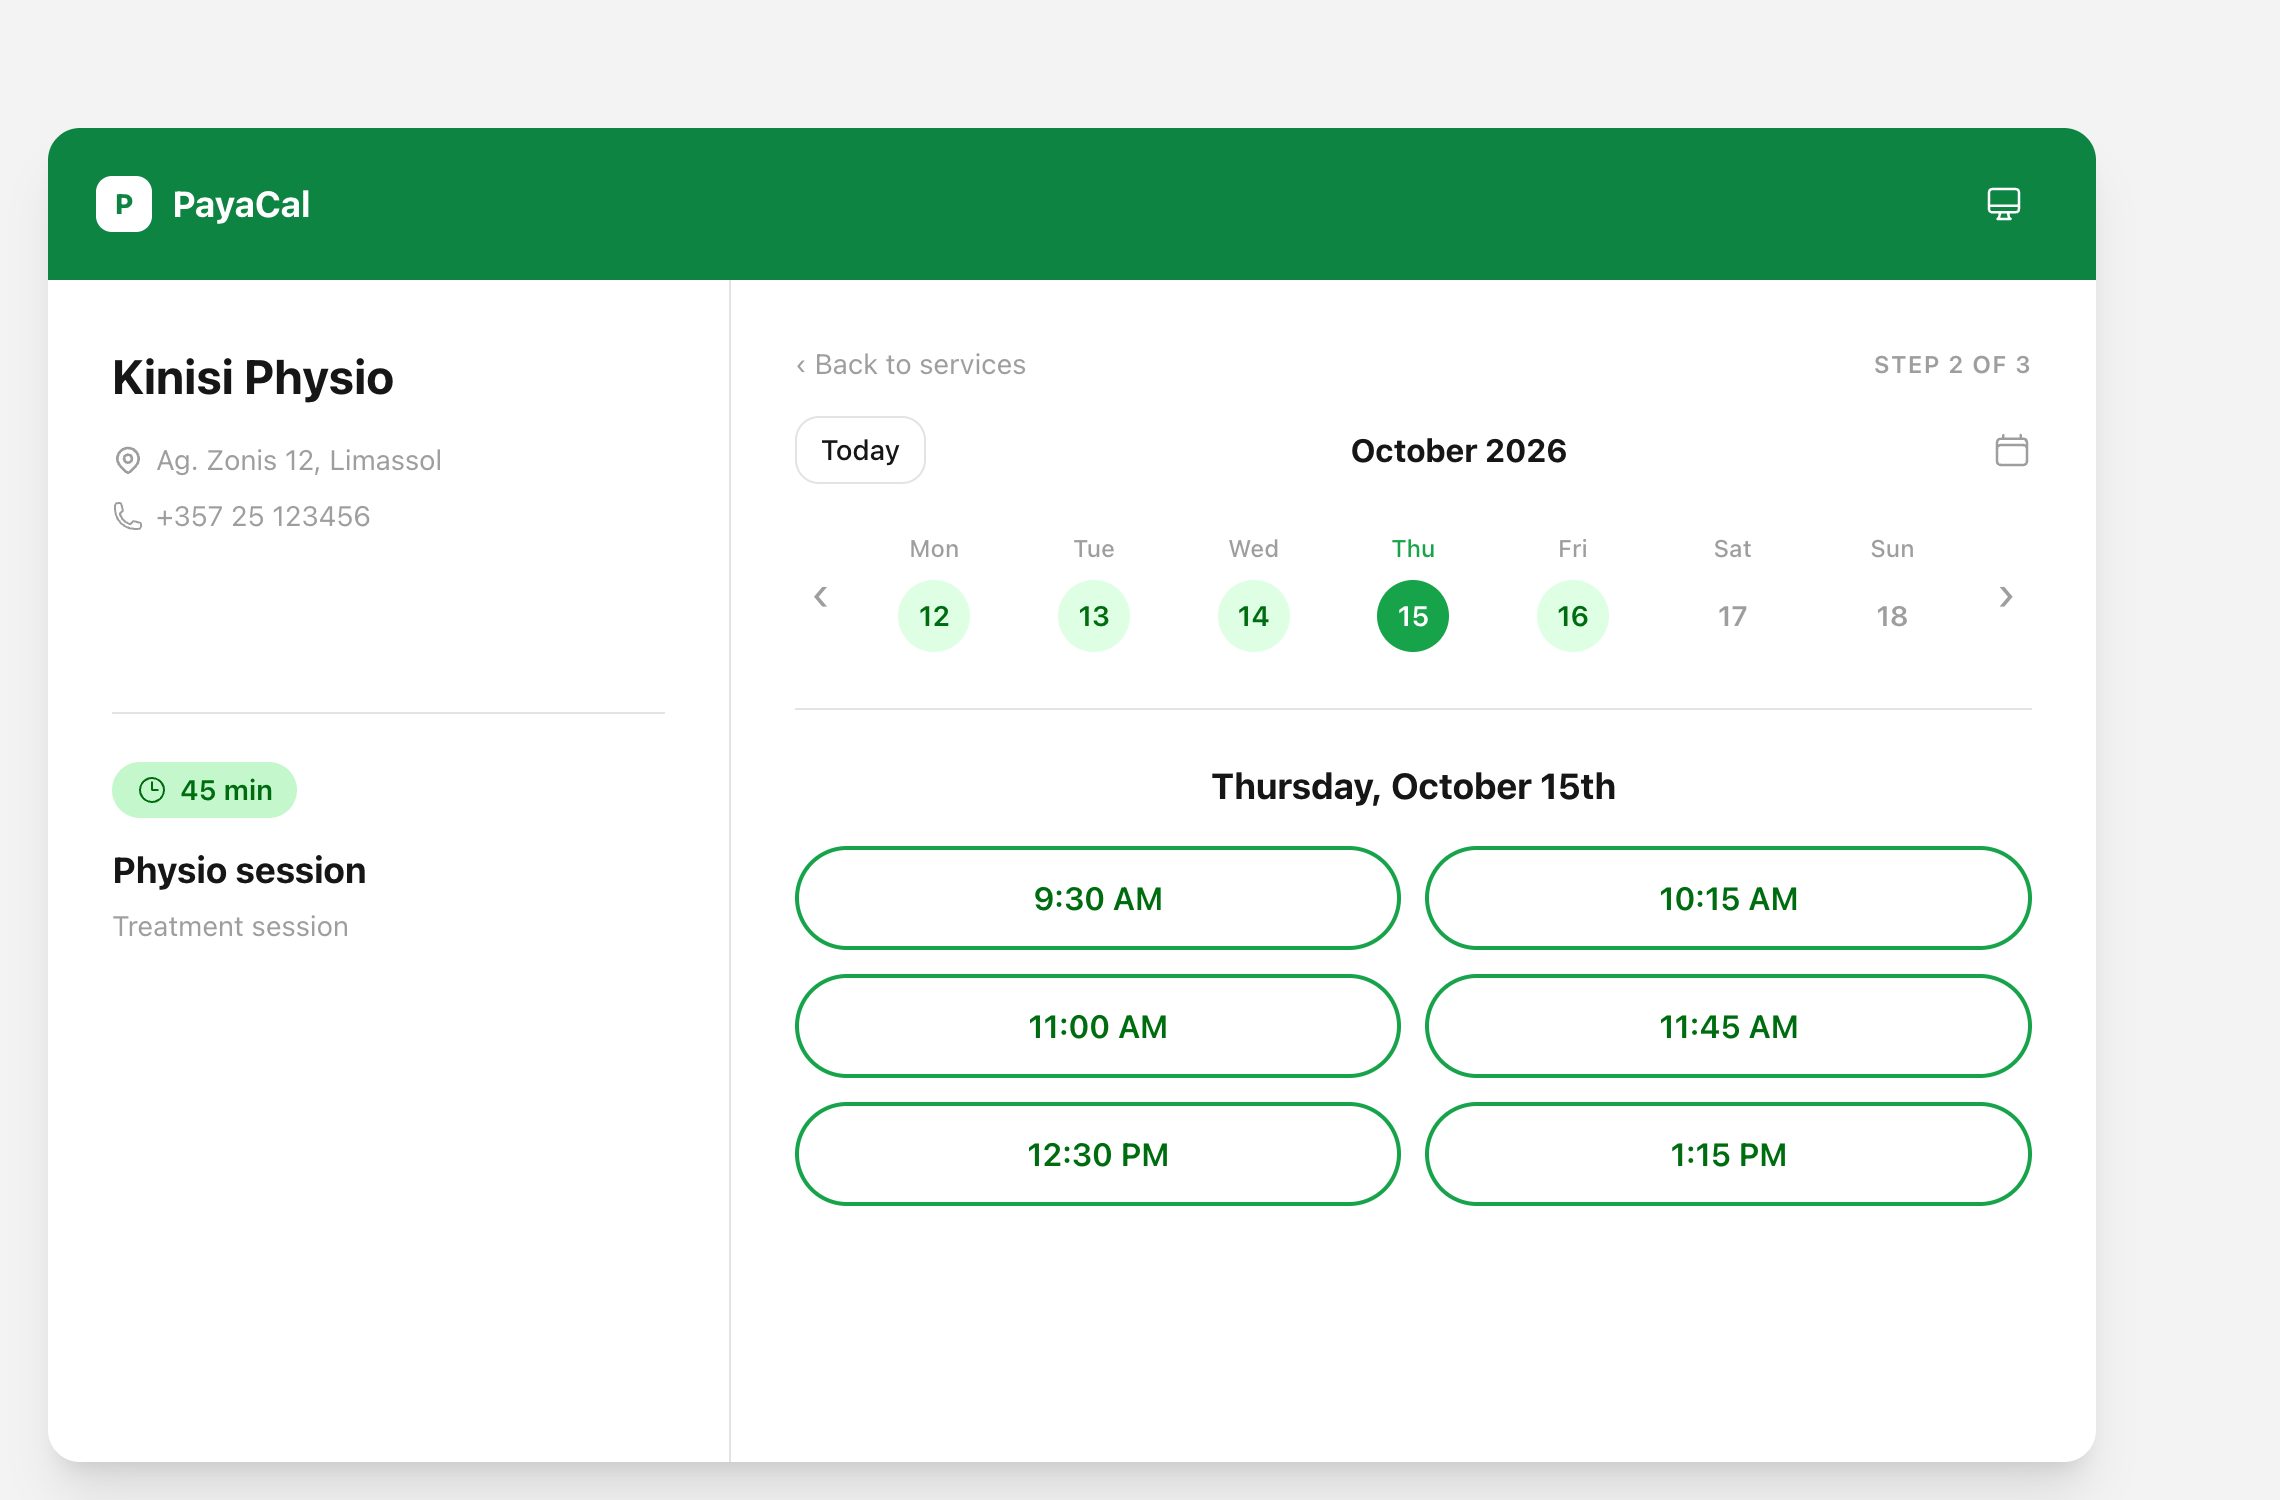Book the 10:15 AM slot
This screenshot has height=1500, width=2280.
(x=1728, y=898)
